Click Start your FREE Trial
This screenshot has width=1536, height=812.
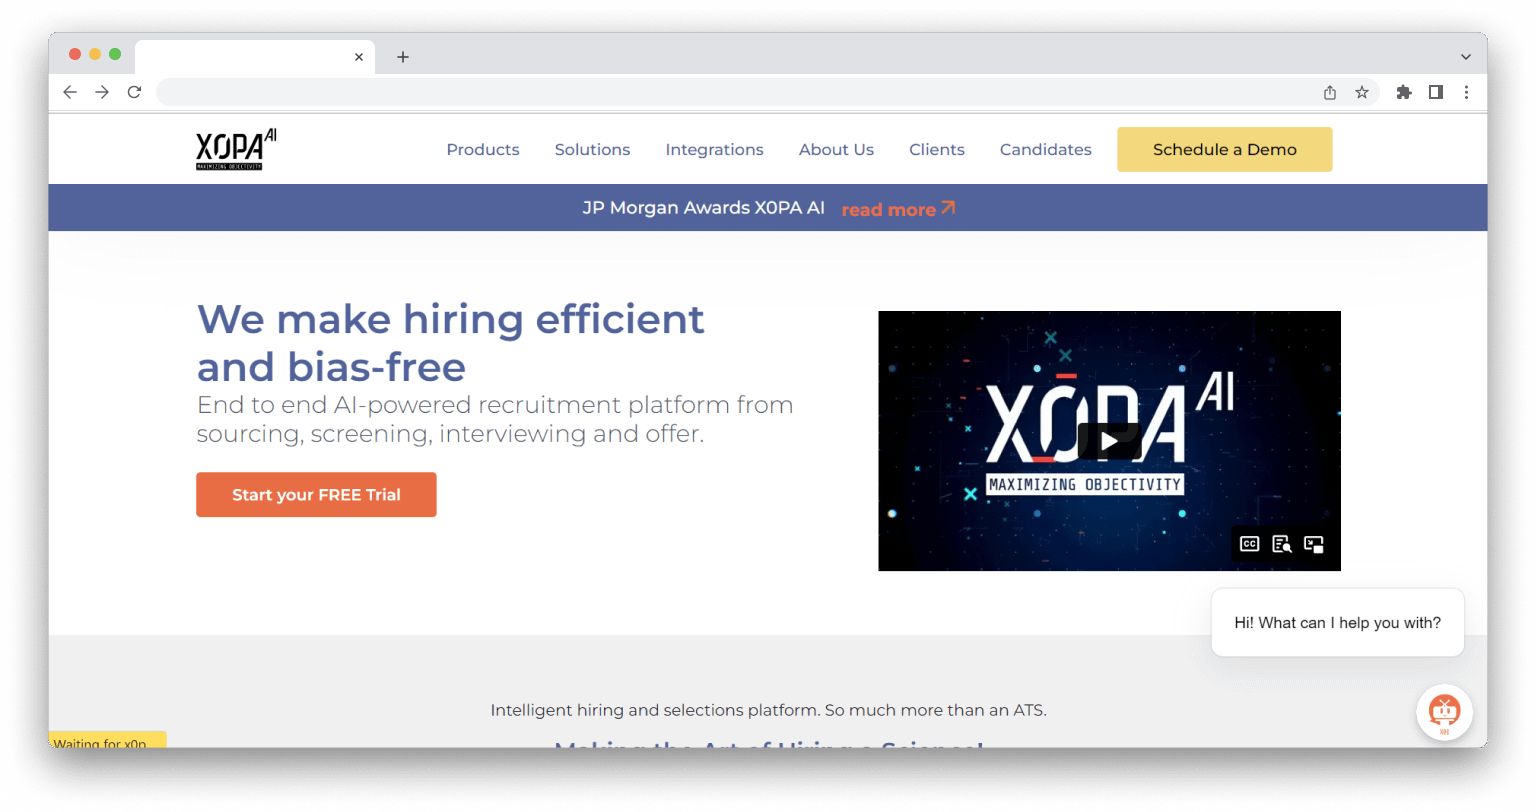coord(316,495)
